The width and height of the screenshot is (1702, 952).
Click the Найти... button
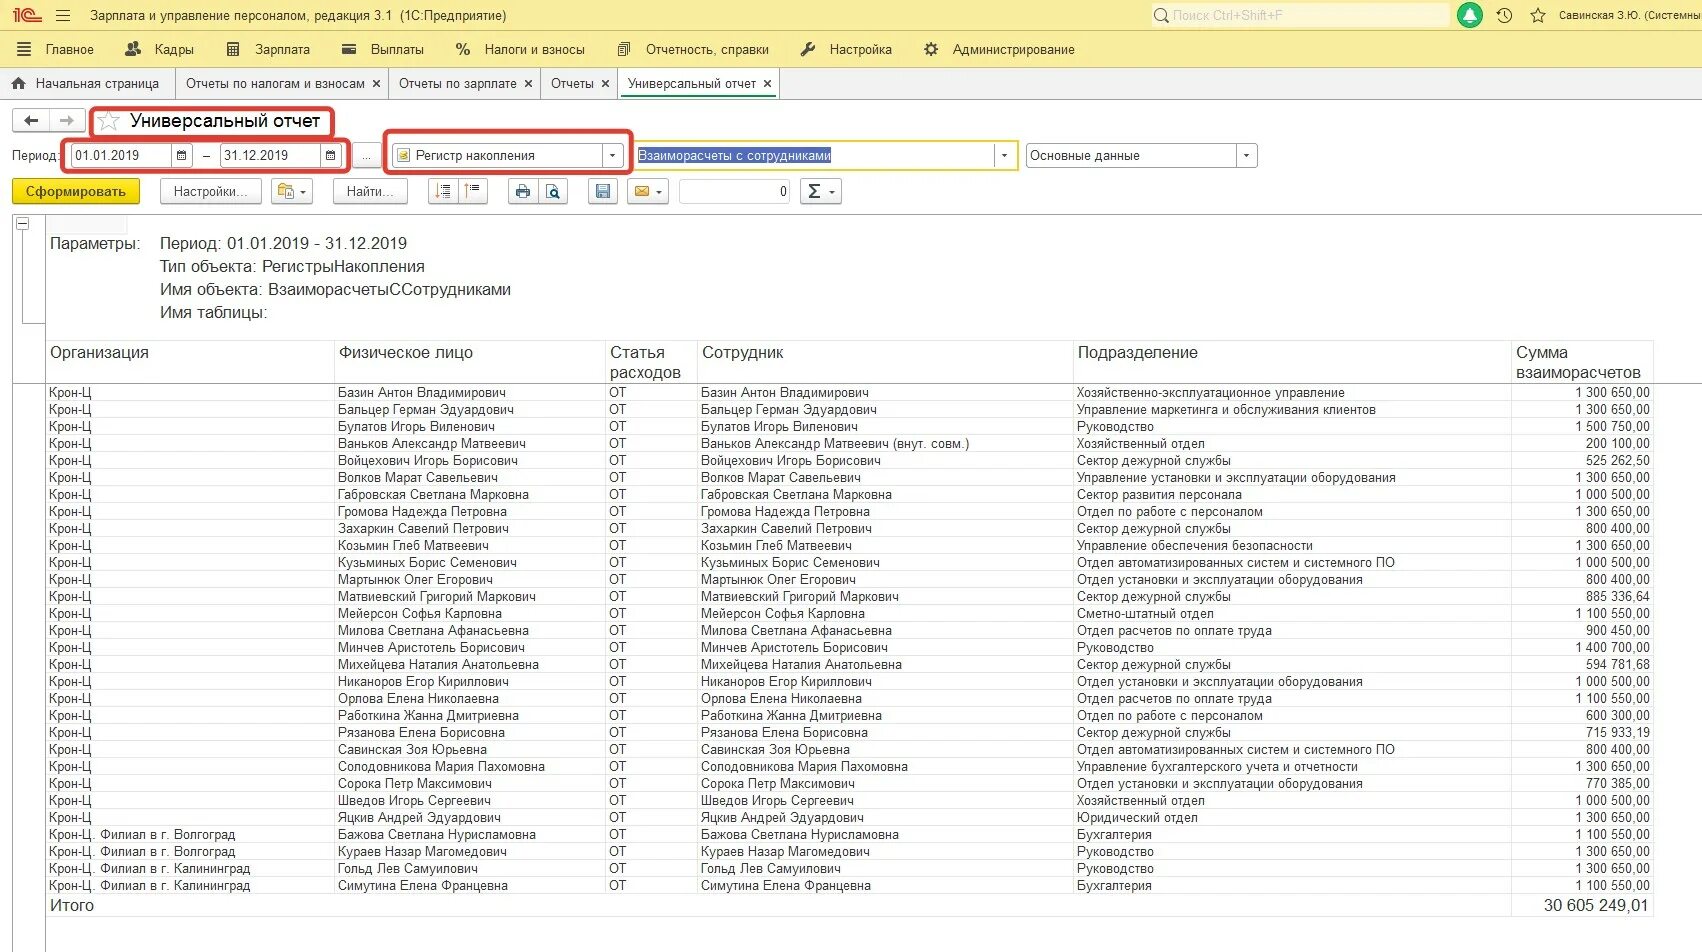370,191
